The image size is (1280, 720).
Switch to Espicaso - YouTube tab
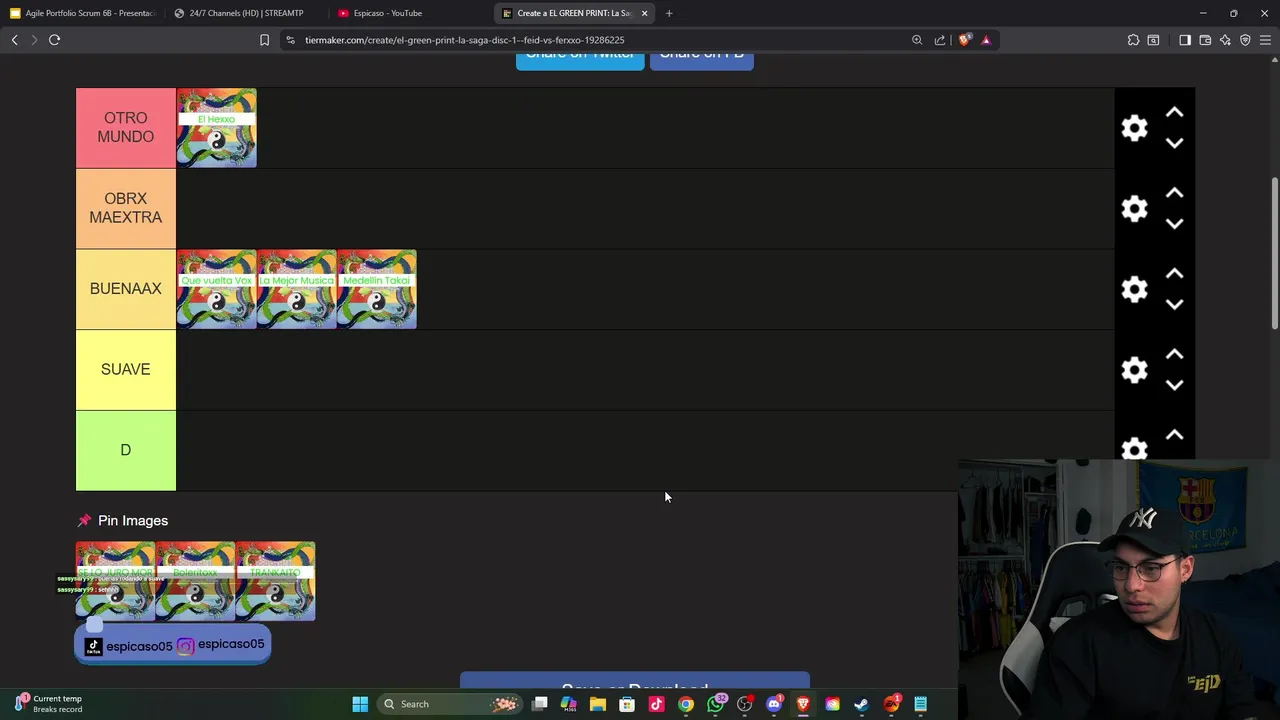point(388,13)
